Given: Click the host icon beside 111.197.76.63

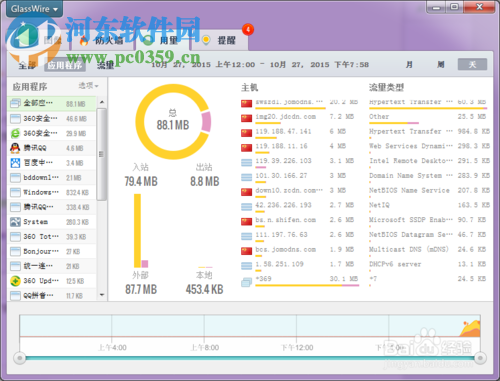Looking at the screenshot, I should point(246,236).
